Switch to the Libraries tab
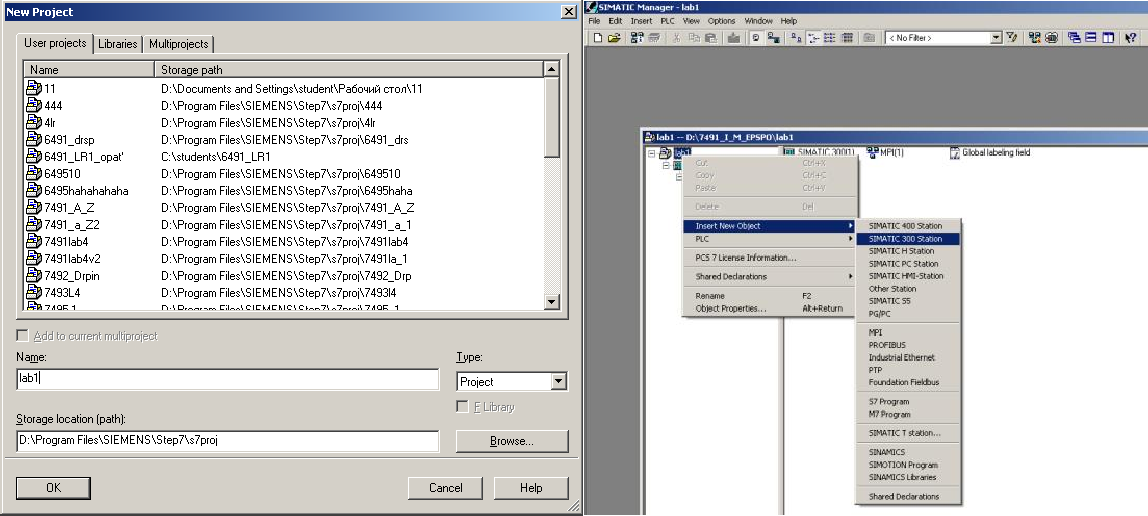The image size is (1148, 516). tap(117, 44)
